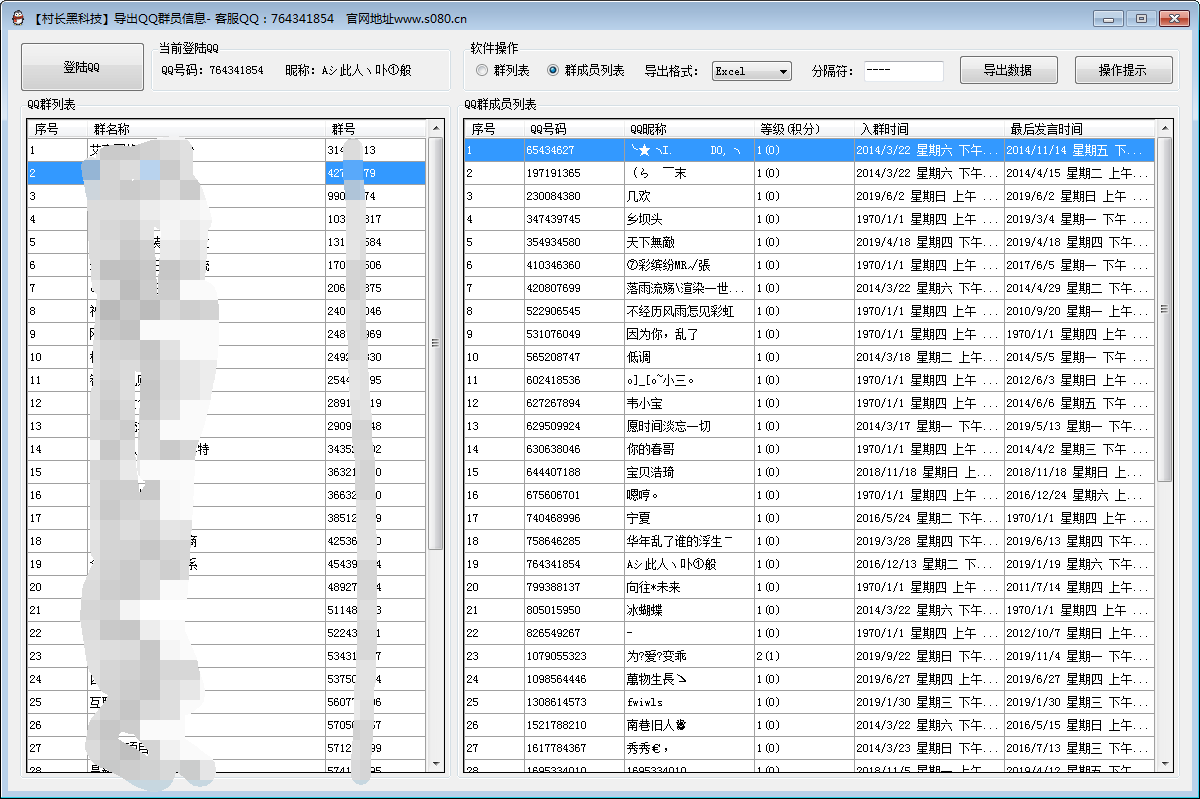This screenshot has width=1200, height=799.
Task: Click the 群号 column header
Action: 376,129
